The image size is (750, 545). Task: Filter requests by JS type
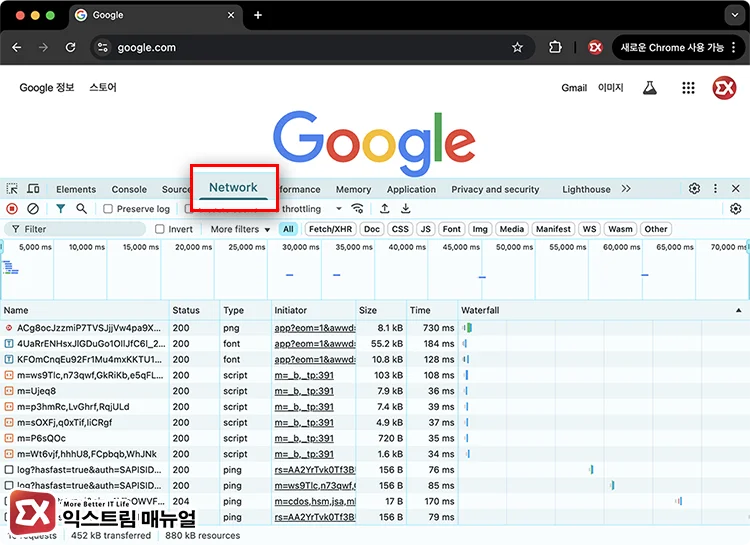click(425, 229)
